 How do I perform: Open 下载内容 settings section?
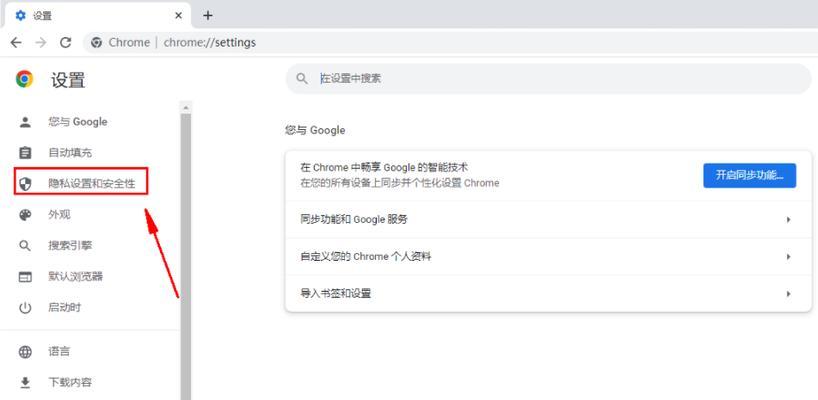[x=70, y=382]
